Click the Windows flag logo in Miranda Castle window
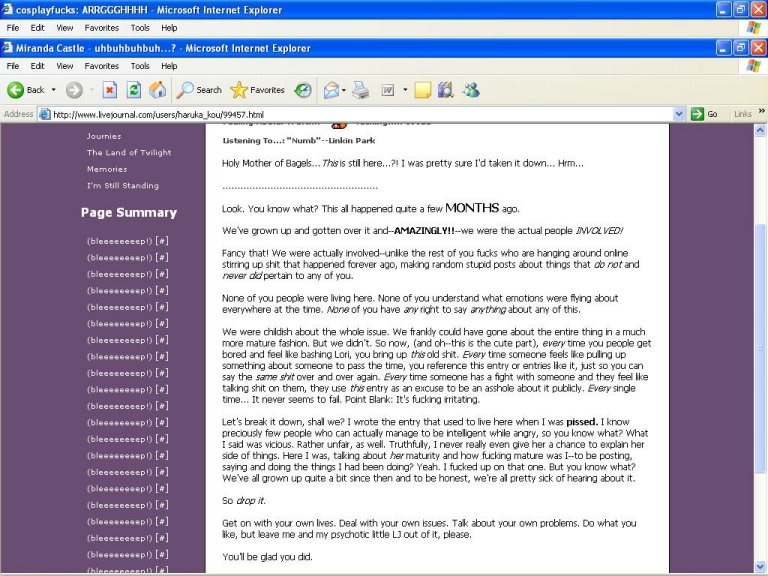Image resolution: width=768 pixels, height=576 pixels. [x=754, y=66]
